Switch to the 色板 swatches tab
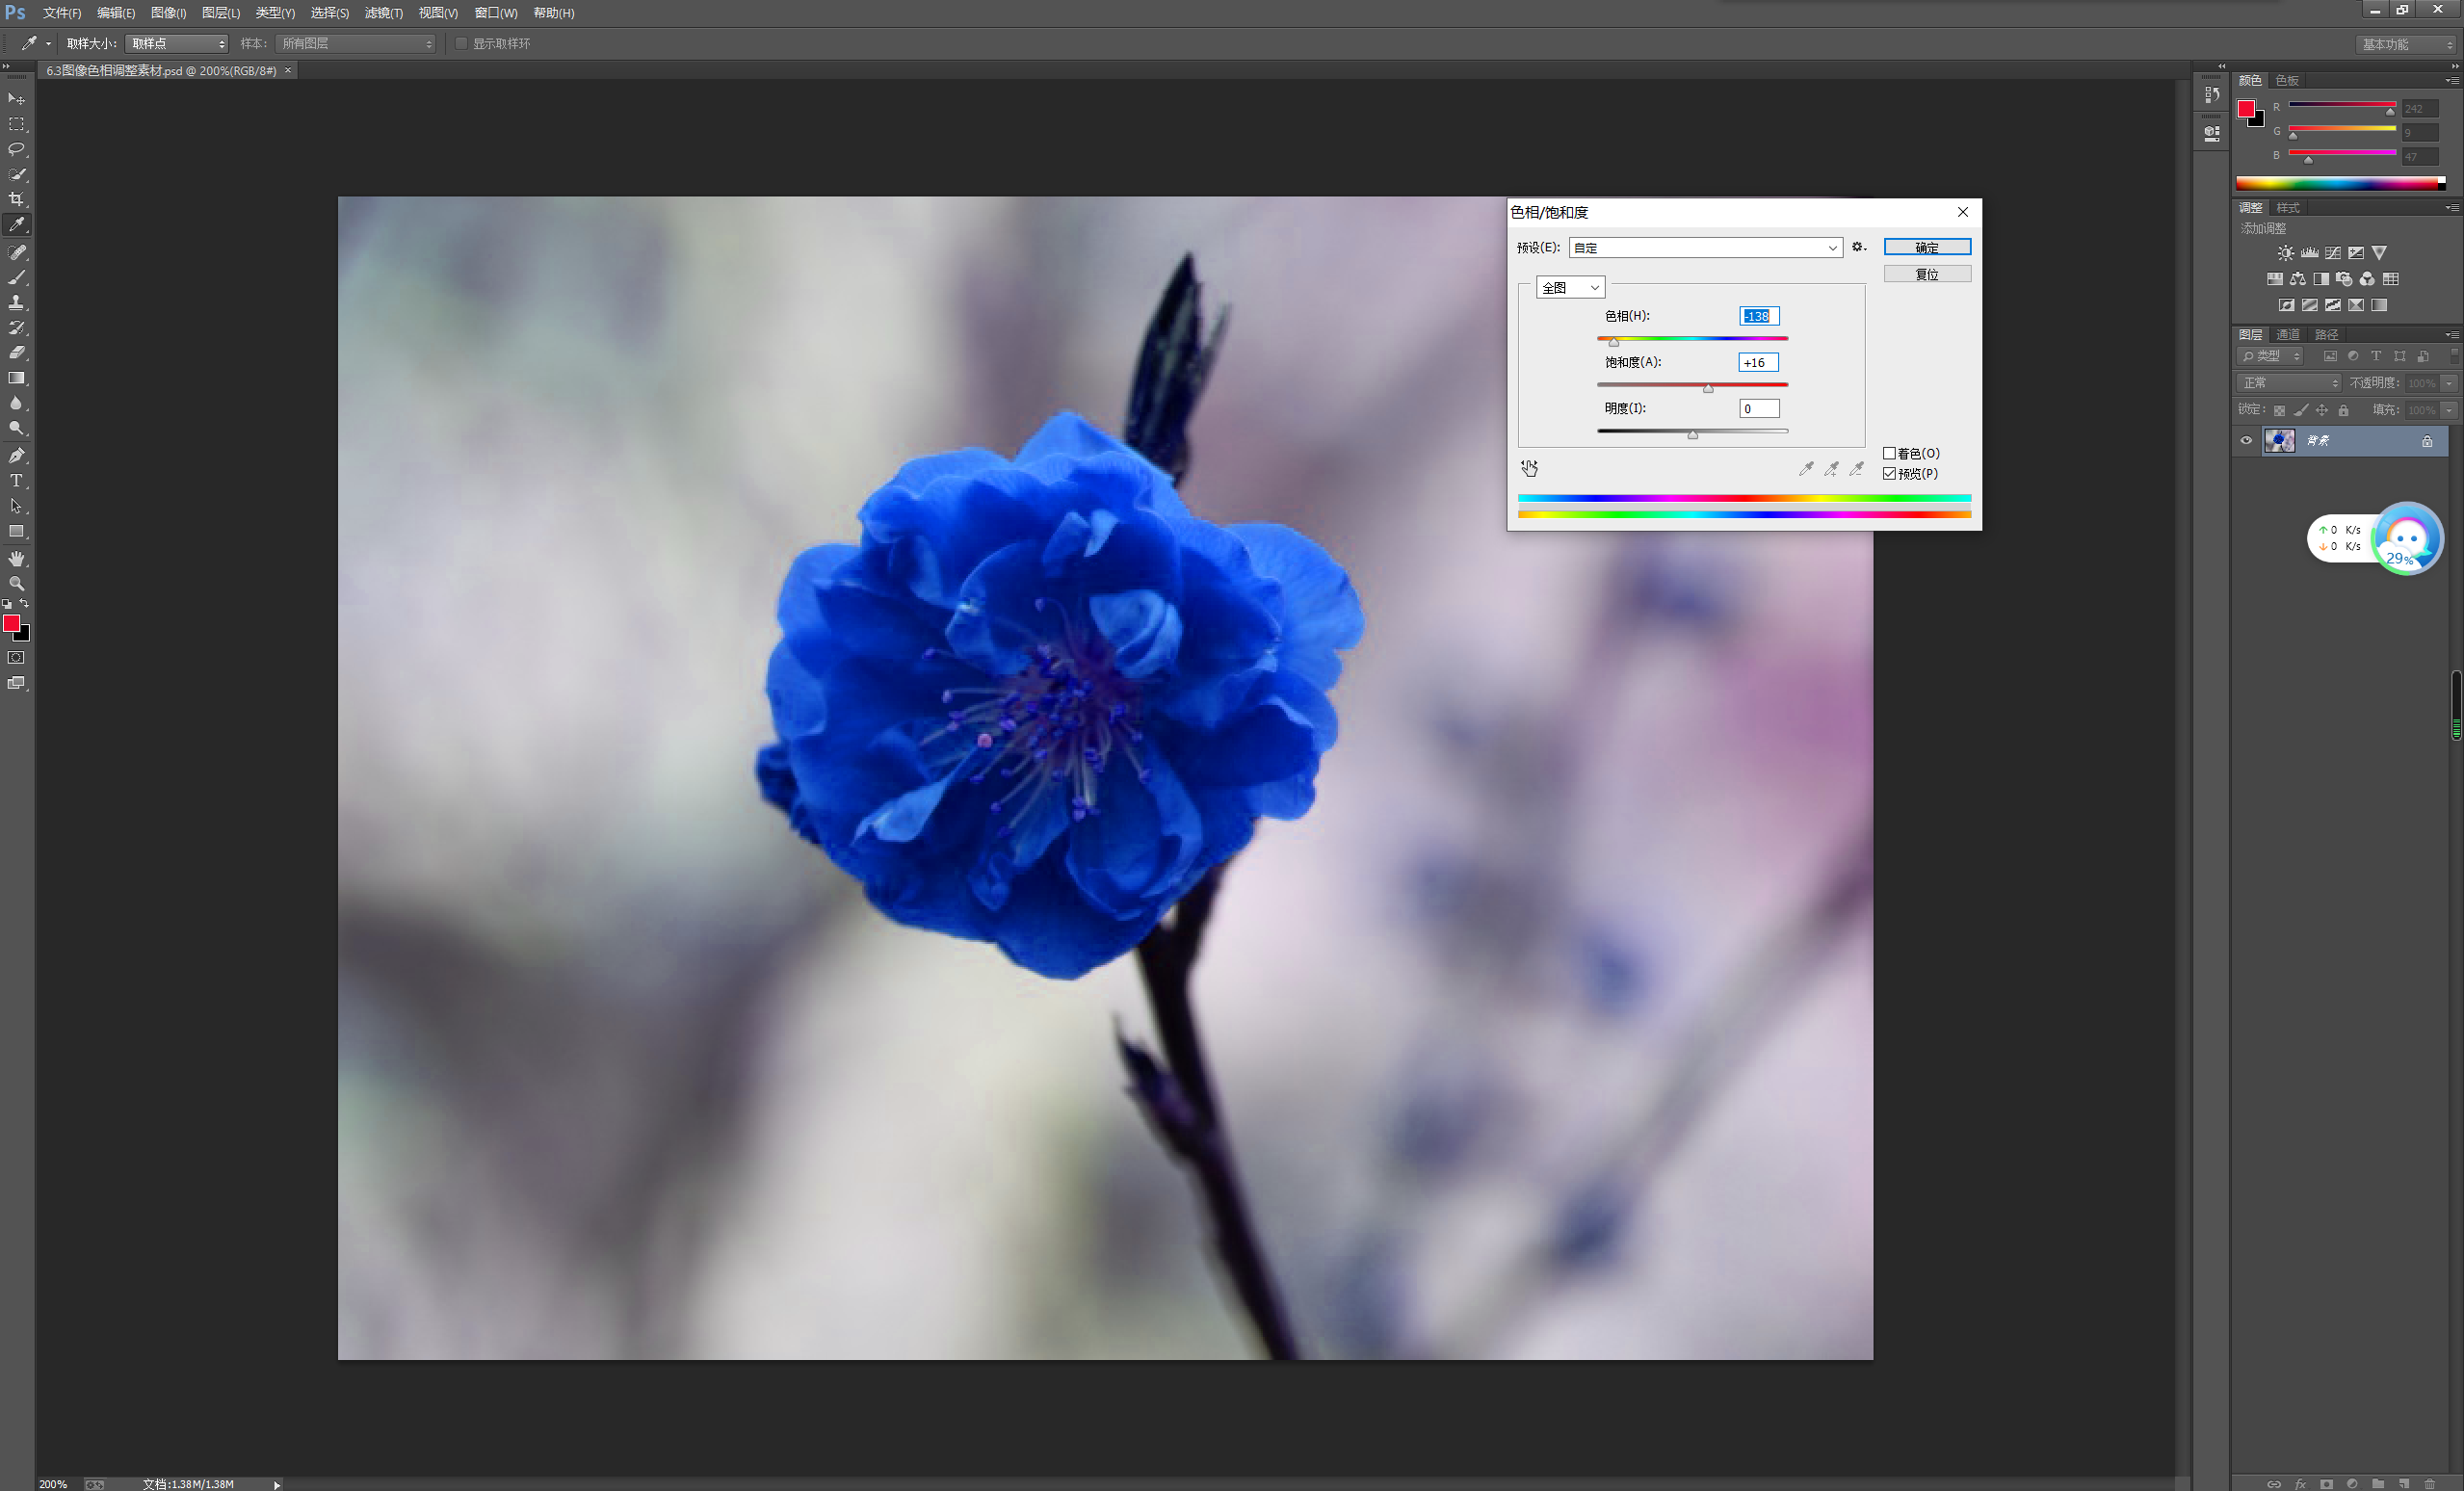Image resolution: width=2464 pixels, height=1491 pixels. [x=2287, y=80]
